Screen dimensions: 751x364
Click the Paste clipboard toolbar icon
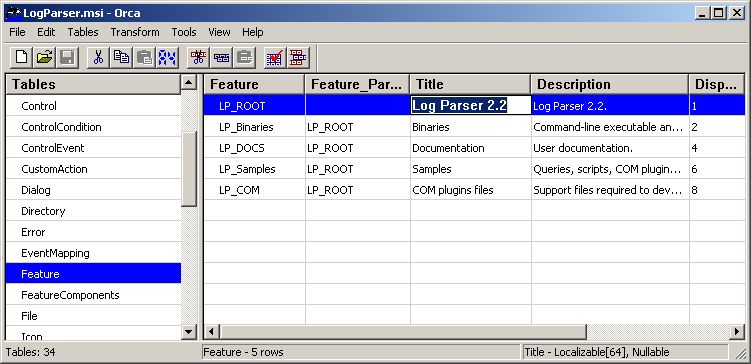click(144, 58)
